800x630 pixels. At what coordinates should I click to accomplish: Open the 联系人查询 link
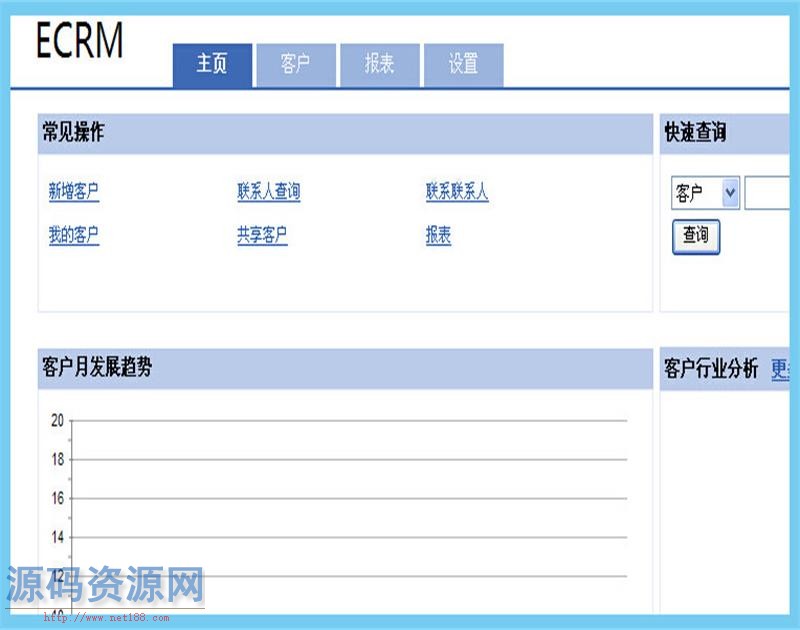click(x=268, y=192)
